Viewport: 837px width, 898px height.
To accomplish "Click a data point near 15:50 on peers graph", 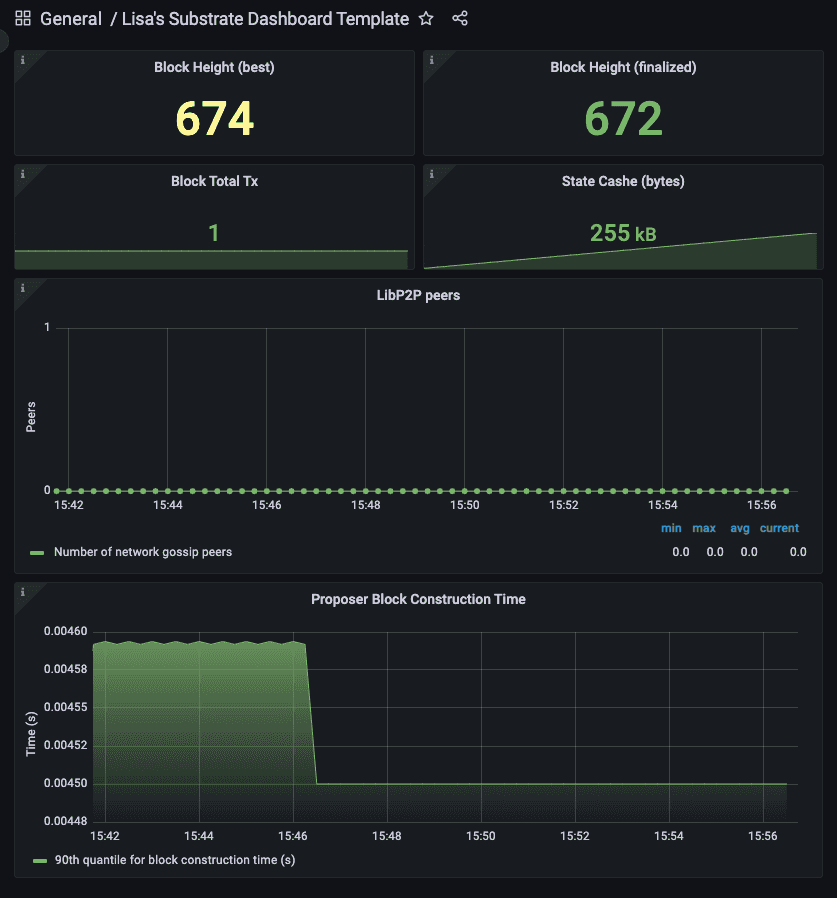I will coord(464,490).
